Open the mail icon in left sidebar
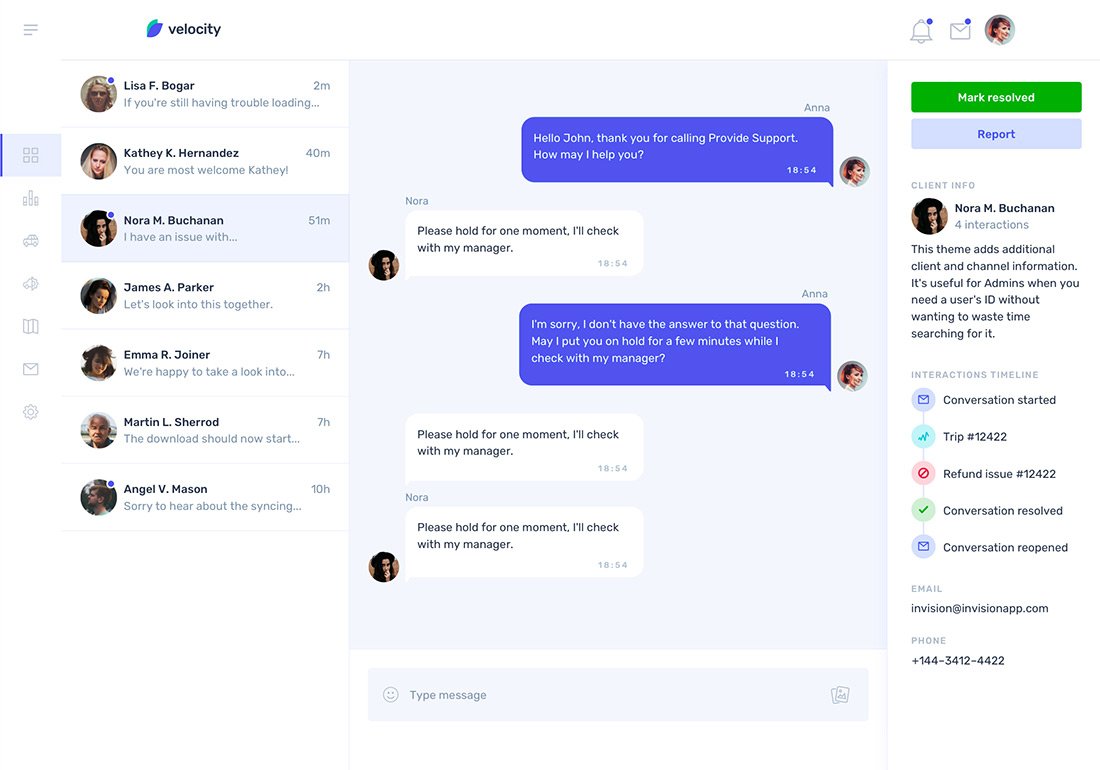Image resolution: width=1100 pixels, height=770 pixels. point(31,369)
